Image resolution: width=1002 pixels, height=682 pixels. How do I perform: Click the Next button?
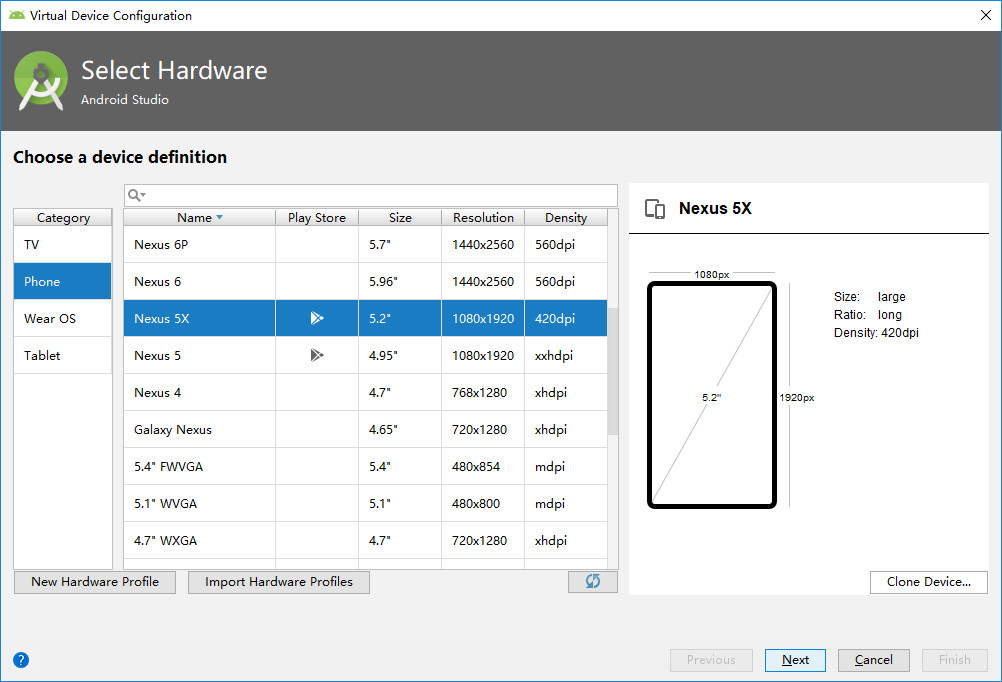click(x=795, y=660)
